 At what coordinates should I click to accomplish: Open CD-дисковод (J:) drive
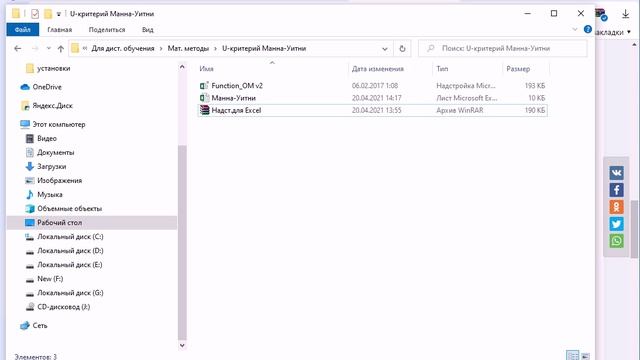[x=63, y=307]
